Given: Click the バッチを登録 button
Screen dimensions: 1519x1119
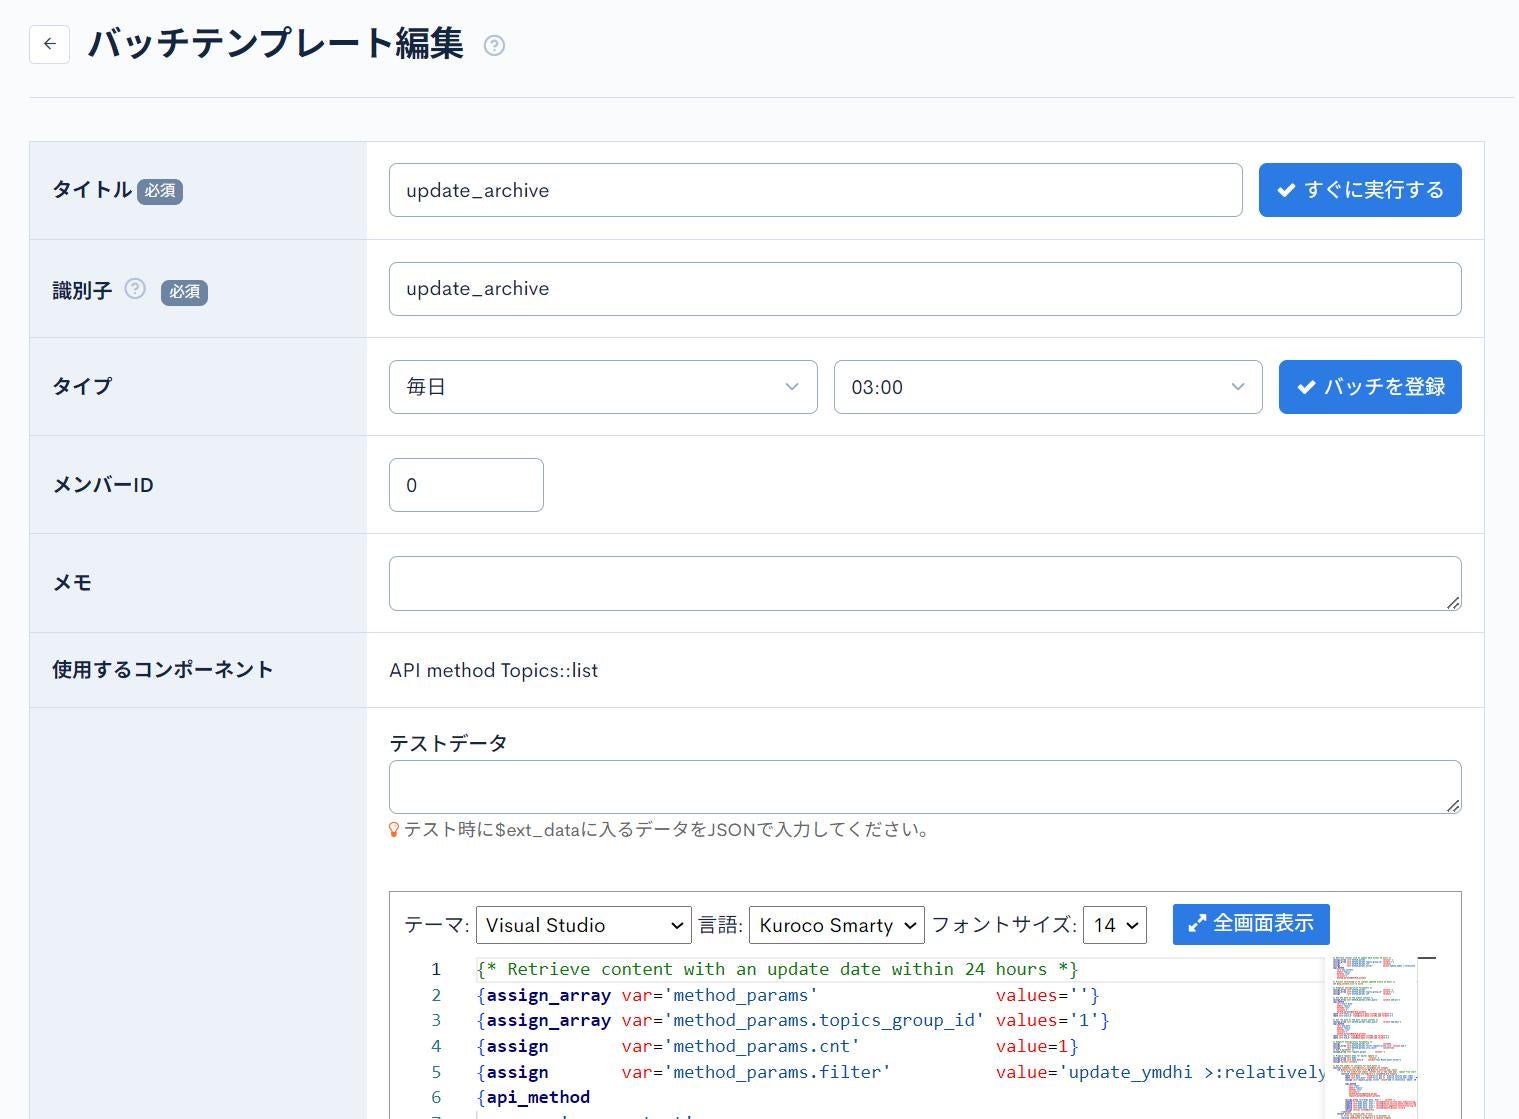Looking at the screenshot, I should tap(1370, 387).
